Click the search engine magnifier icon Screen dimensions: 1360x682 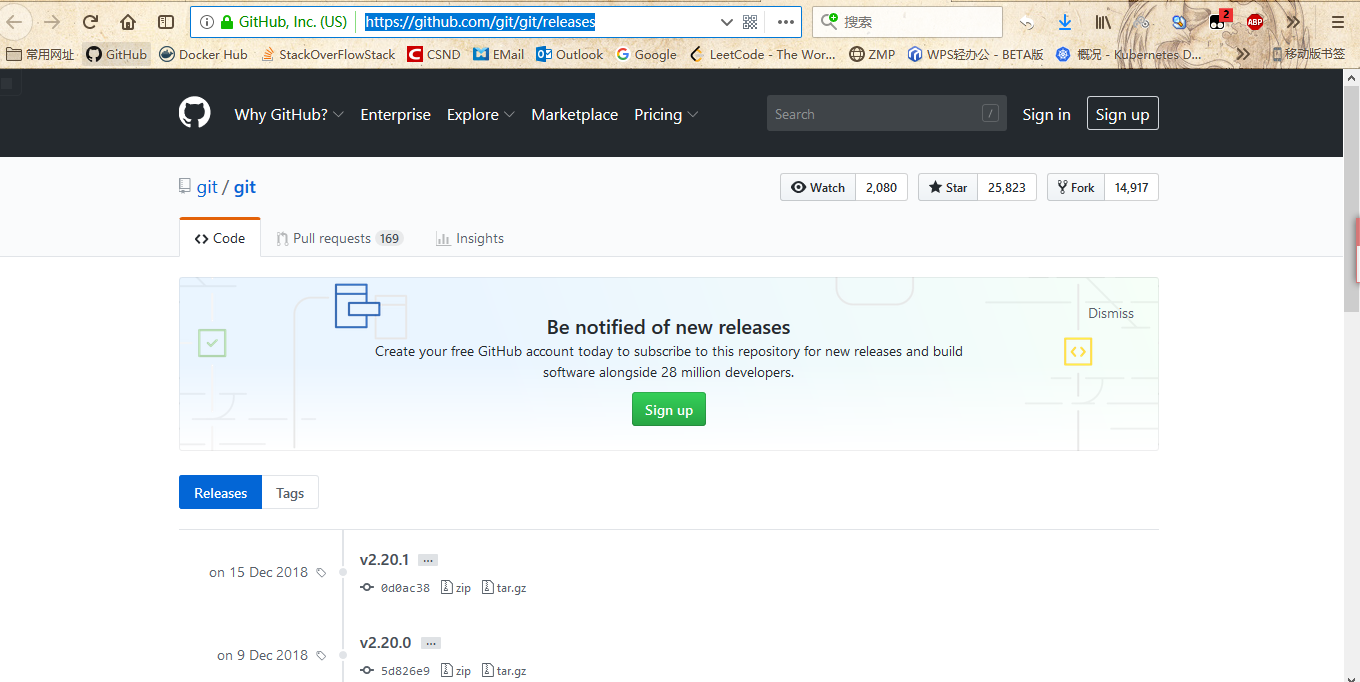[828, 22]
